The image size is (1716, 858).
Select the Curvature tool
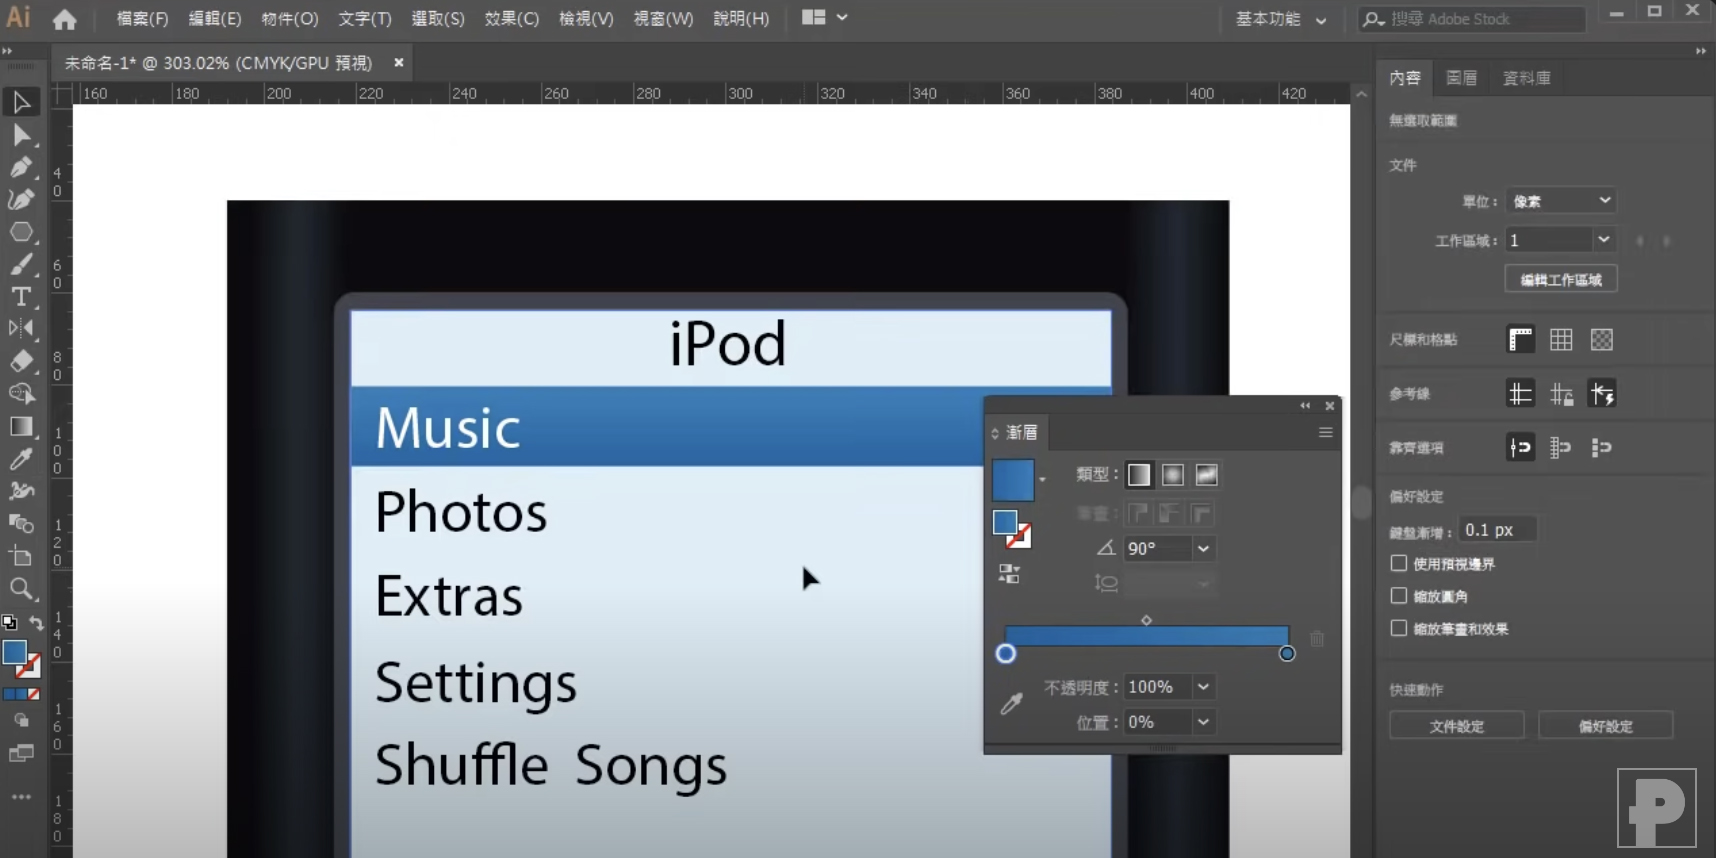coord(21,199)
